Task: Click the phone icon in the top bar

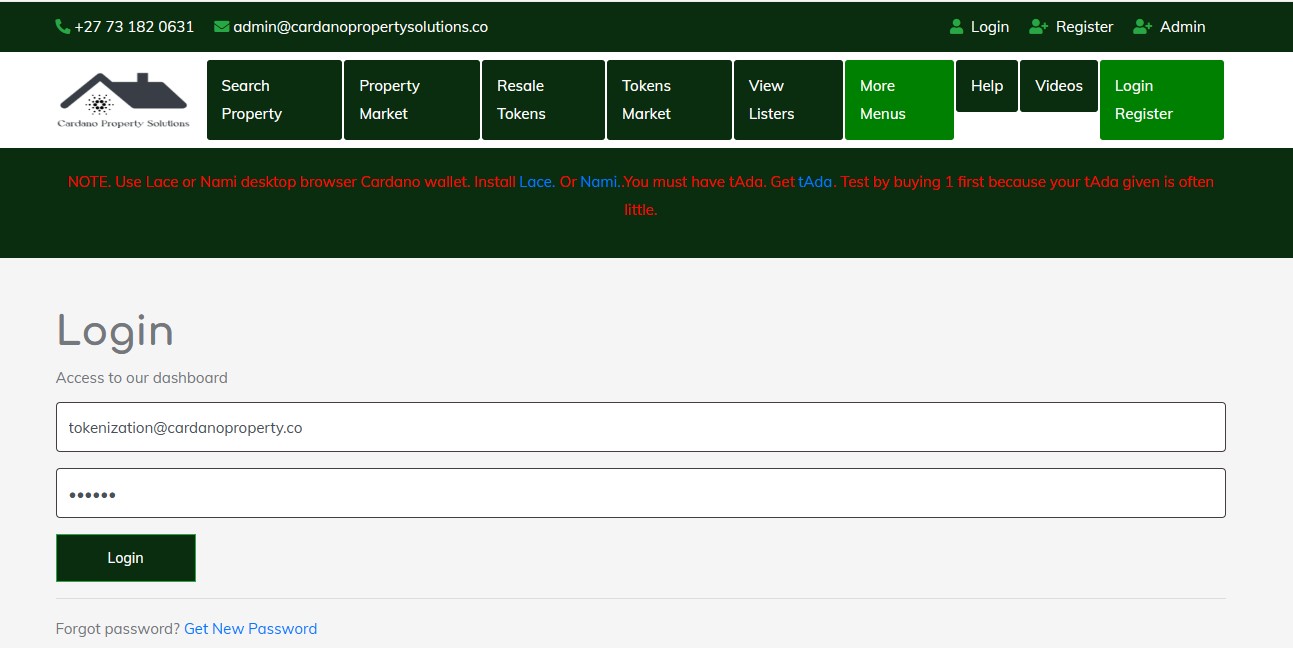Action: click(62, 26)
